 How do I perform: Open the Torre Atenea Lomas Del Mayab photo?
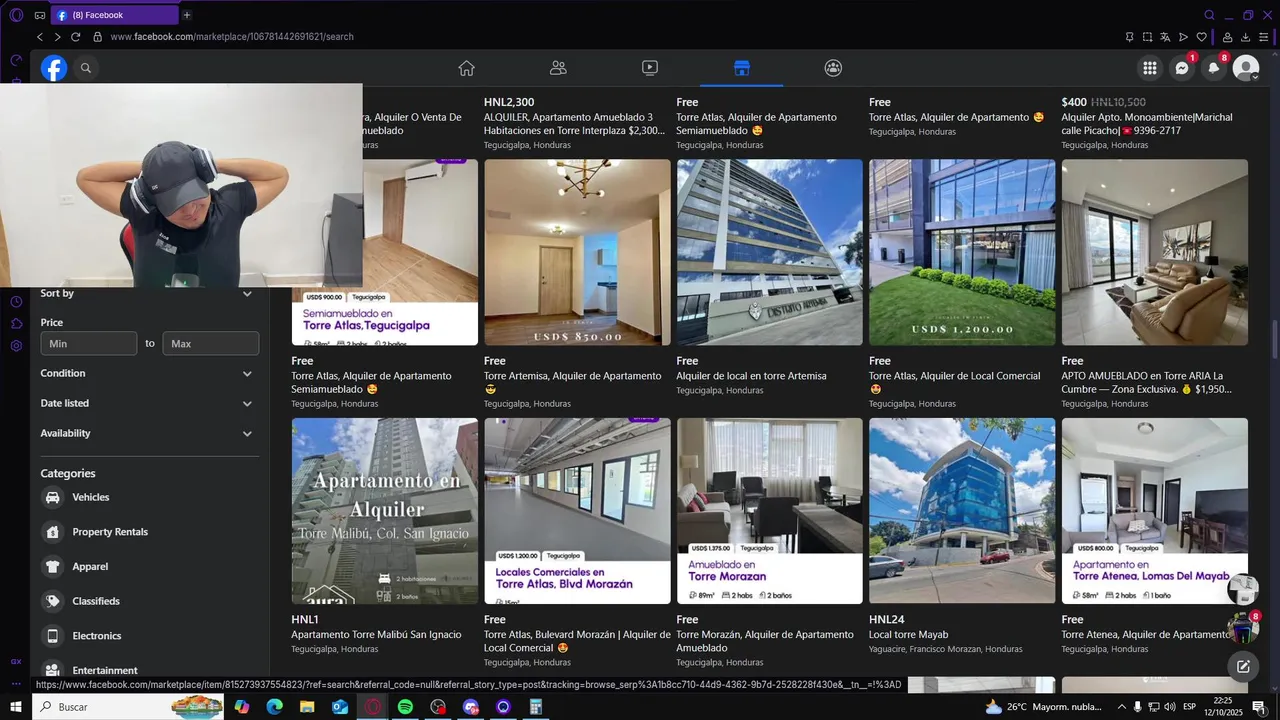[1155, 511]
